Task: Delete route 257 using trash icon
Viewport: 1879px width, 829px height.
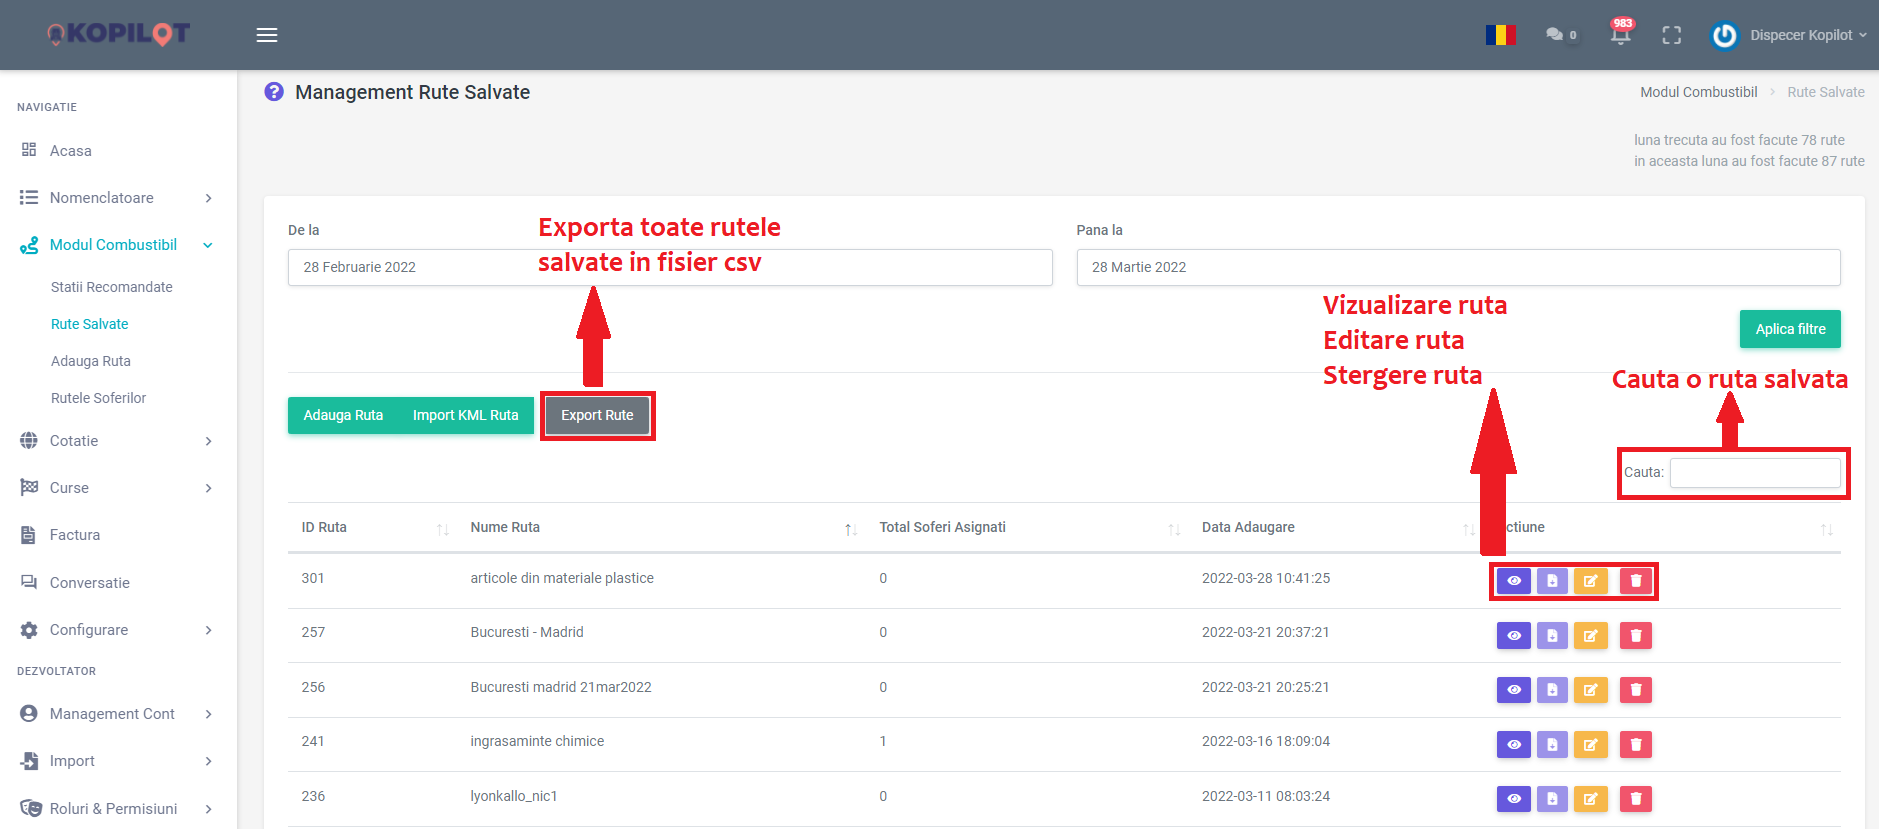Action: 1635,636
